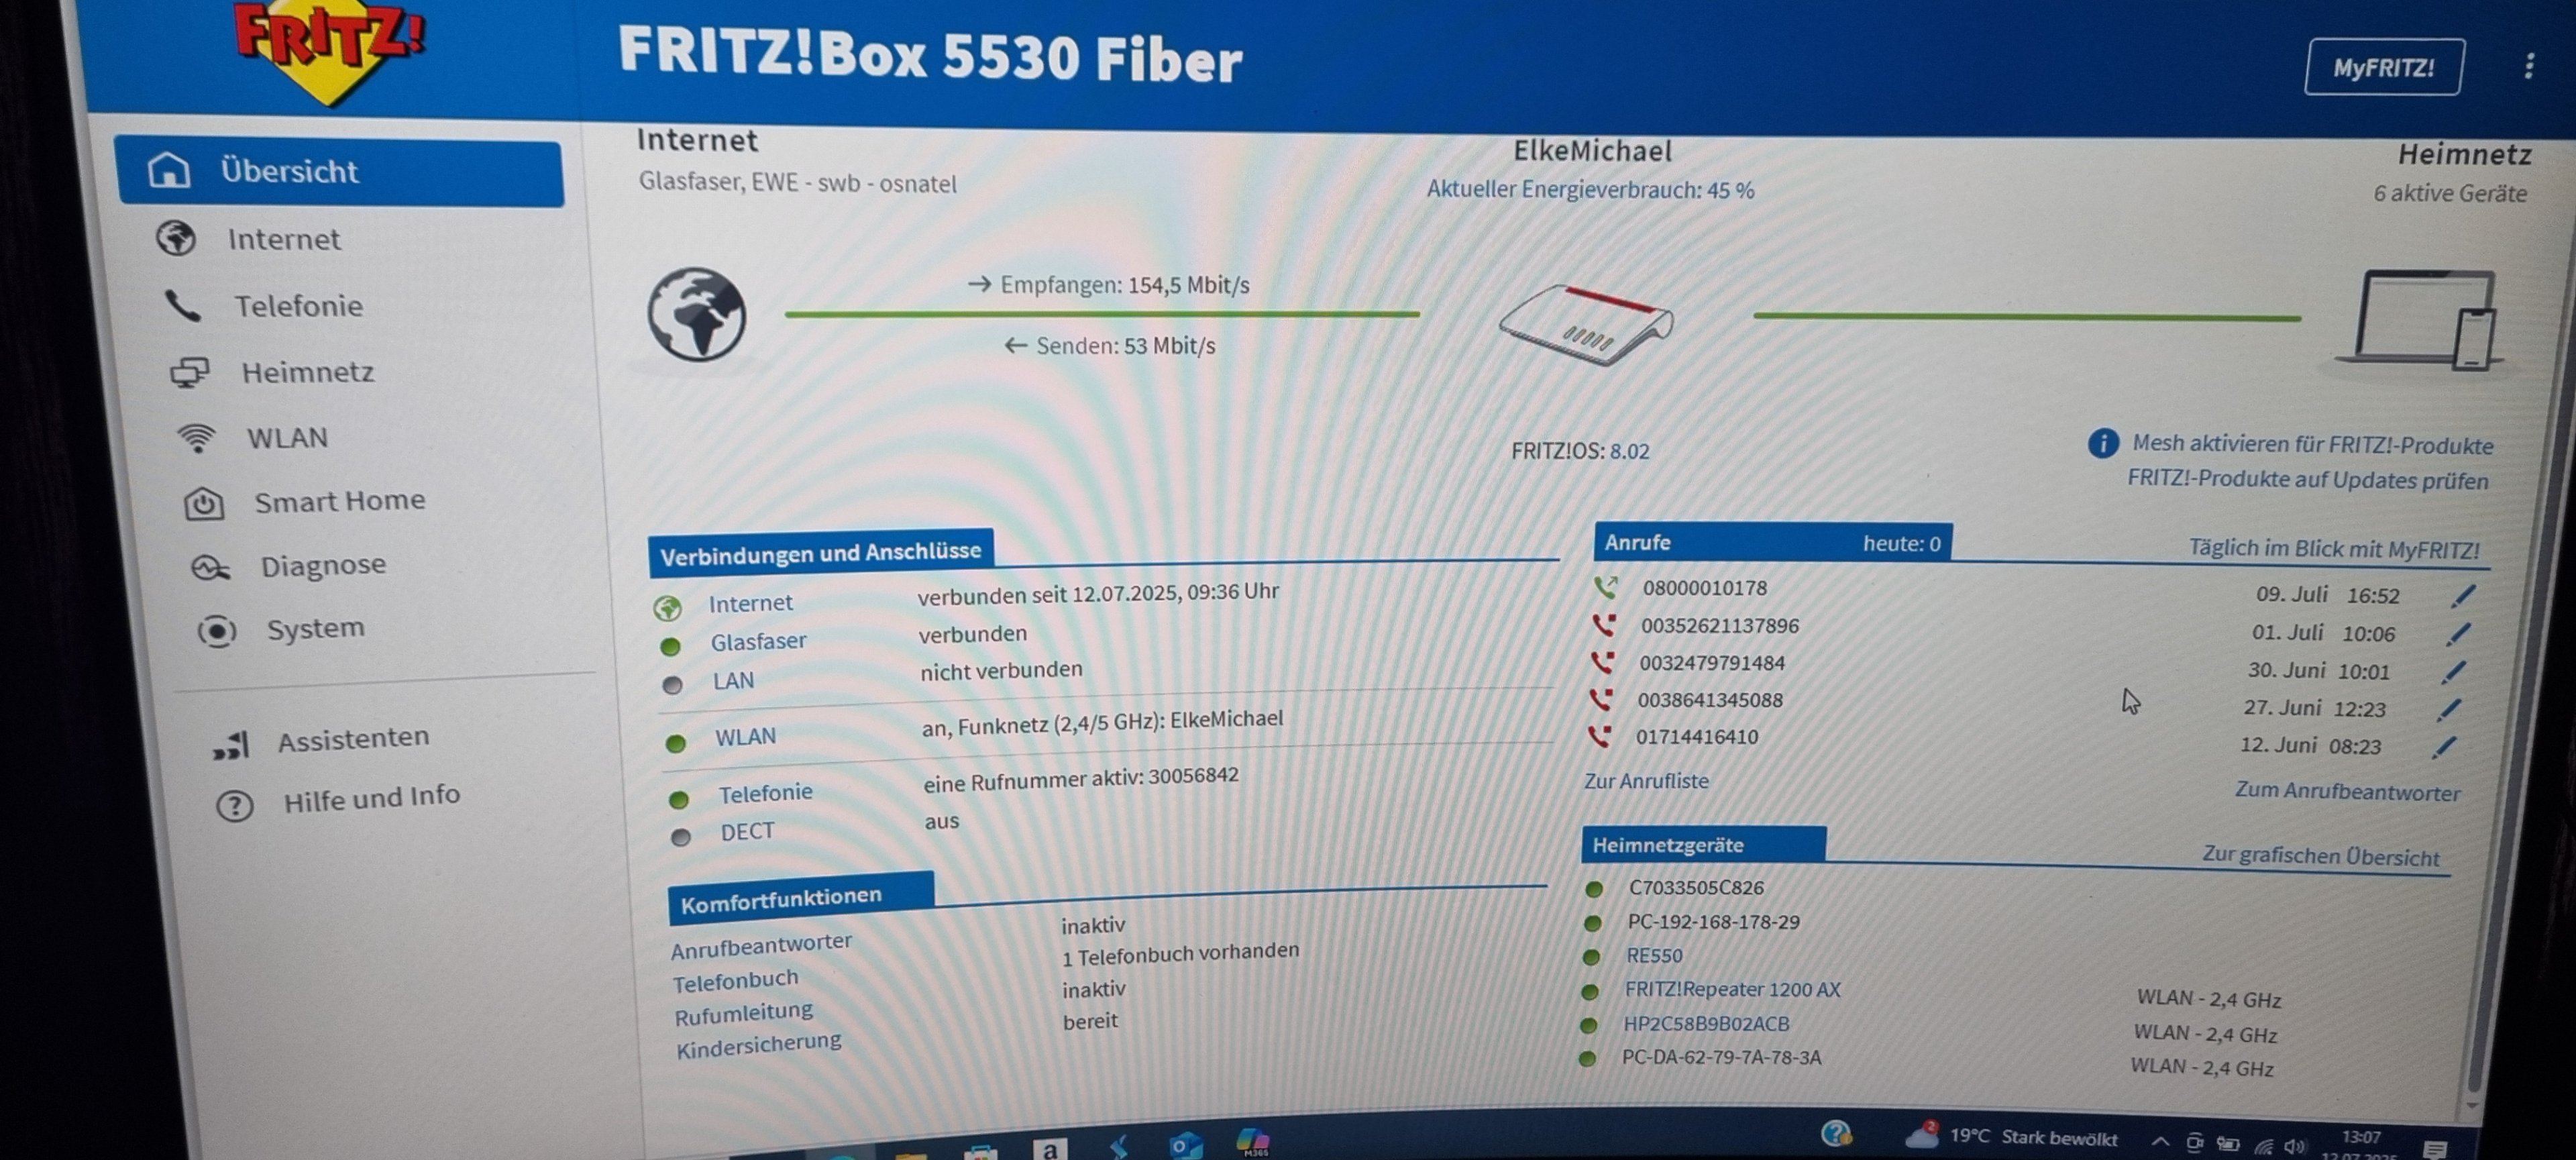
Task: Open the WLAN menu section
Action: click(x=287, y=438)
